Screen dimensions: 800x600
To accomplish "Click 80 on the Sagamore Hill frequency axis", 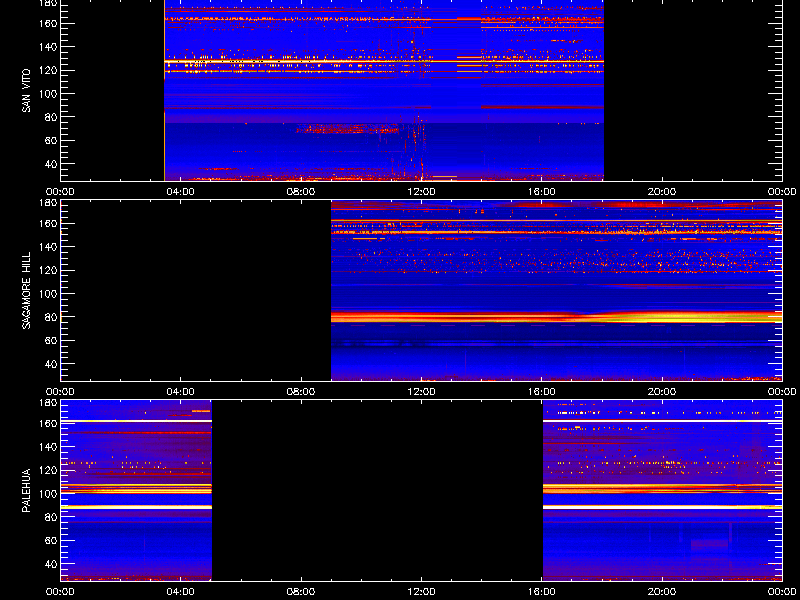I will click(x=51, y=317).
